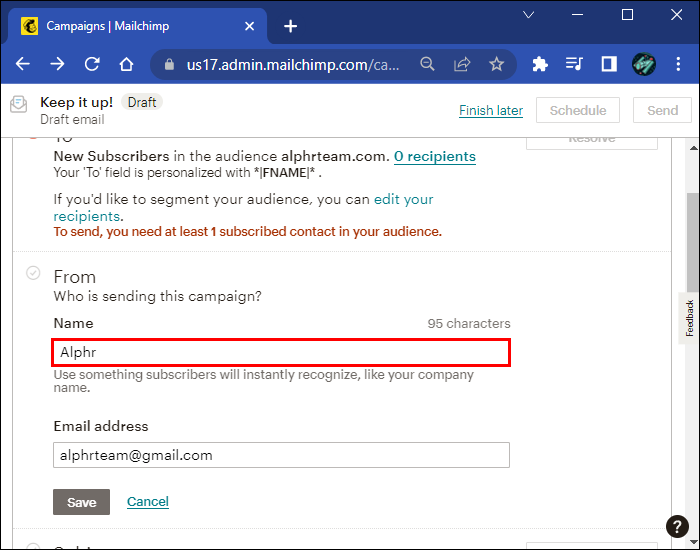Click the scrollbar up arrow

tap(693, 148)
